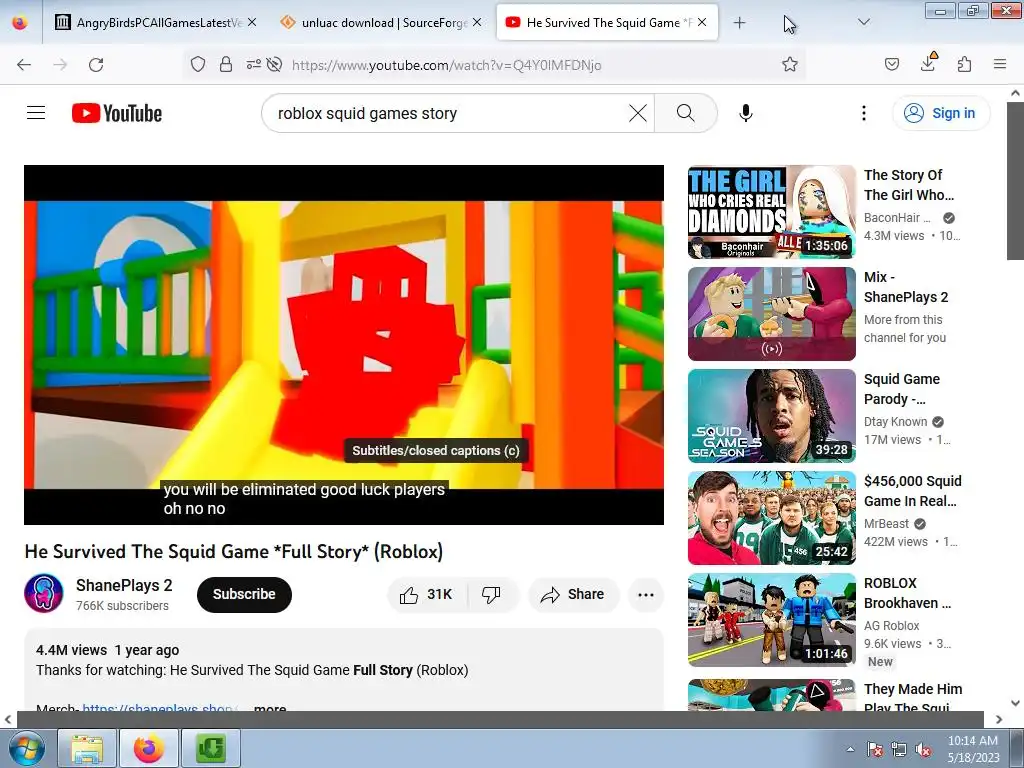The image size is (1024, 768).
Task: Open the Firefox downloads panel
Action: tap(928, 63)
